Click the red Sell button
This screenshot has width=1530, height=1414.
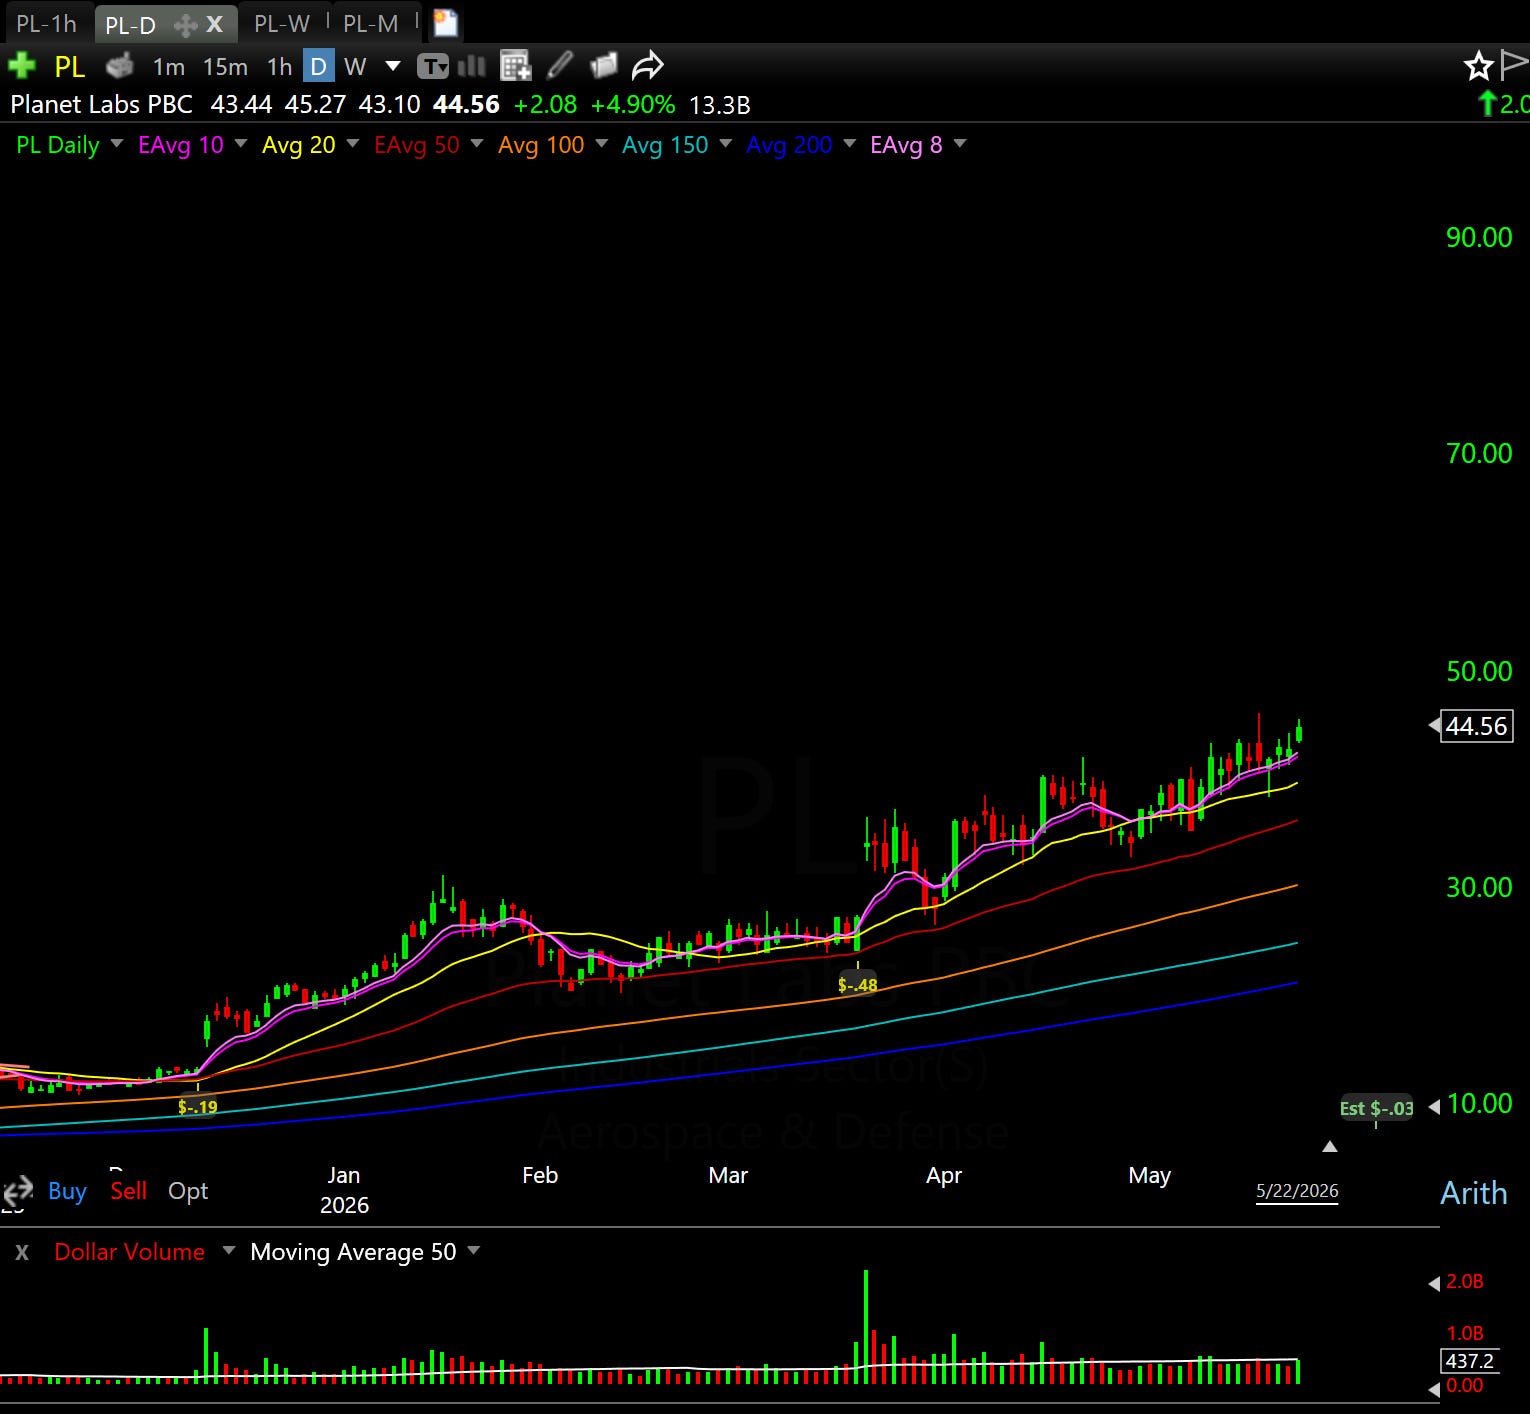tap(128, 1191)
